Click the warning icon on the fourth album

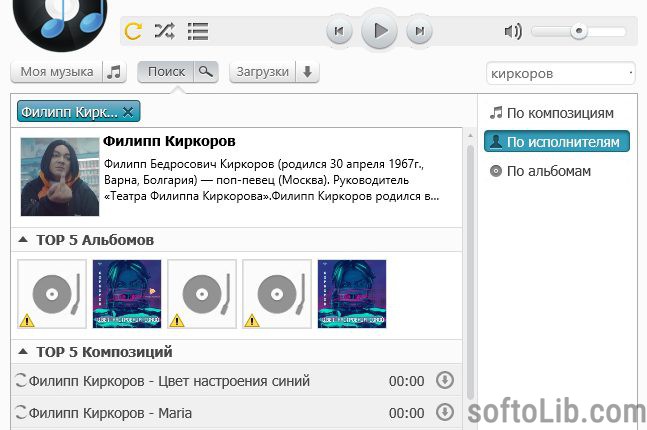252,320
